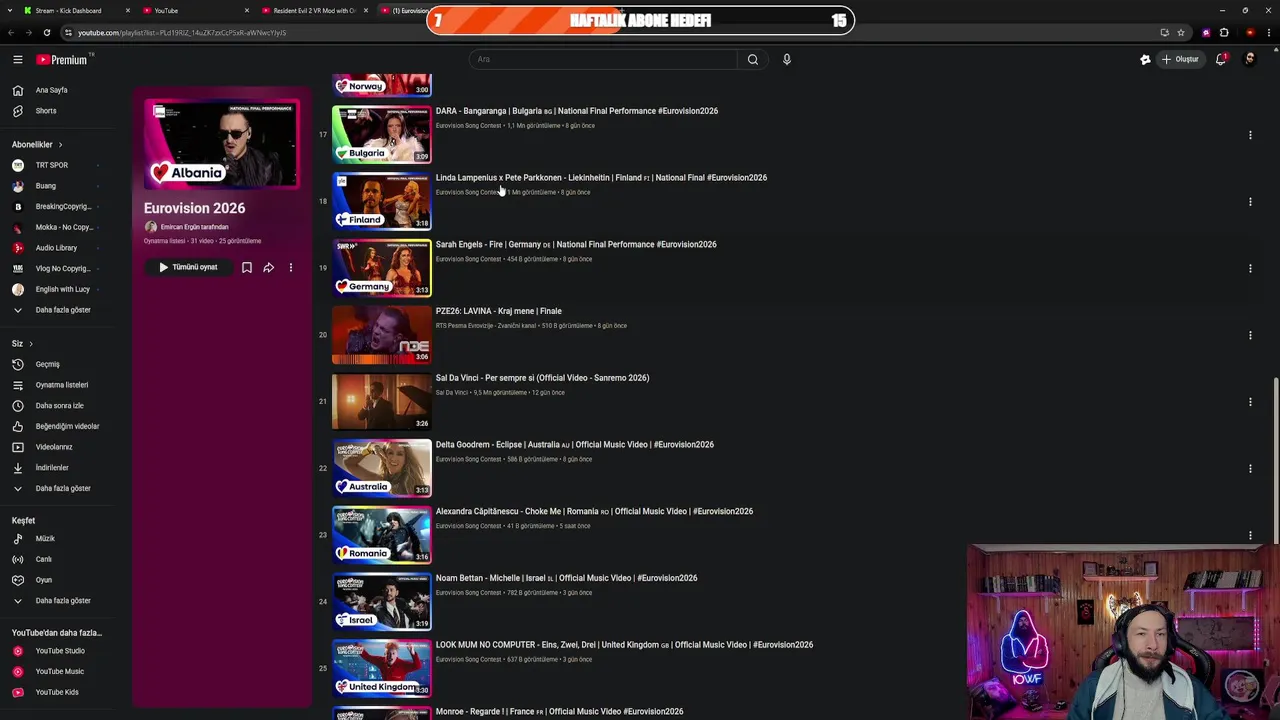Open Daha sonra izle watch later
This screenshot has height=720, width=1280.
(x=60, y=406)
